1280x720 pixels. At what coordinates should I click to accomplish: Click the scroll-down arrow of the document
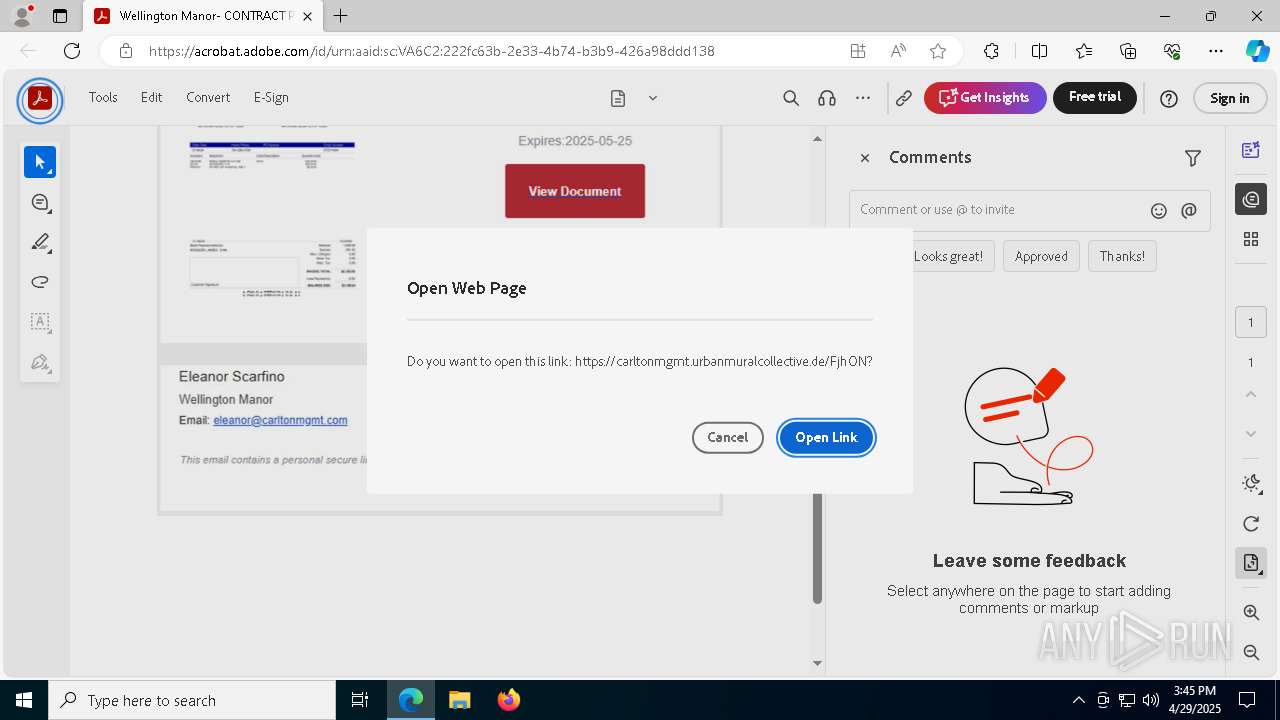point(817,663)
